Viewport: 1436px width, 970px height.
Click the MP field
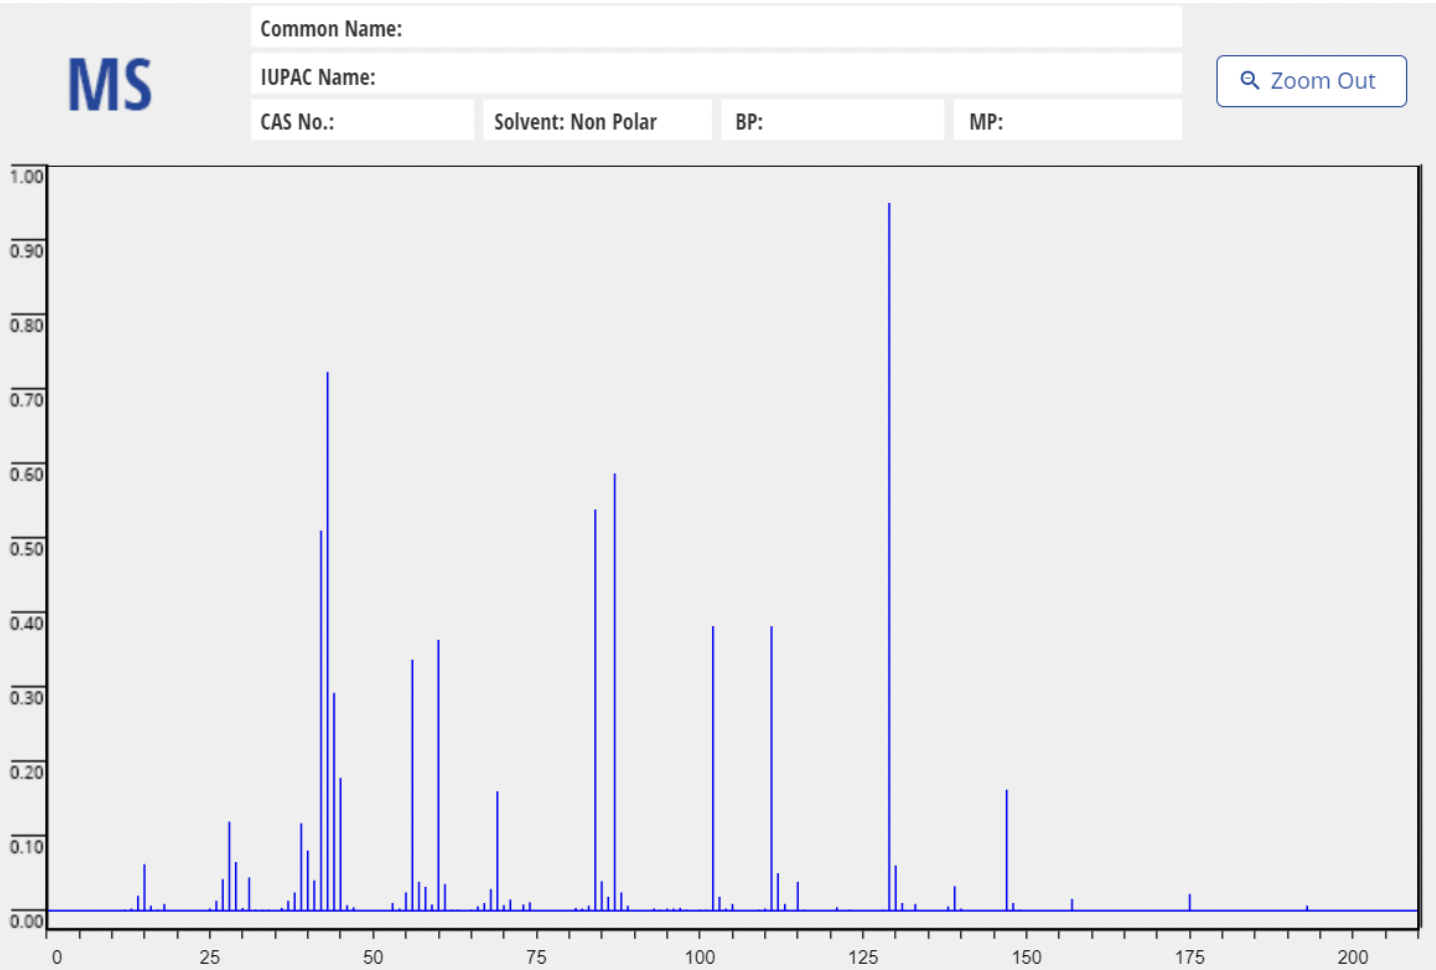tap(1067, 121)
